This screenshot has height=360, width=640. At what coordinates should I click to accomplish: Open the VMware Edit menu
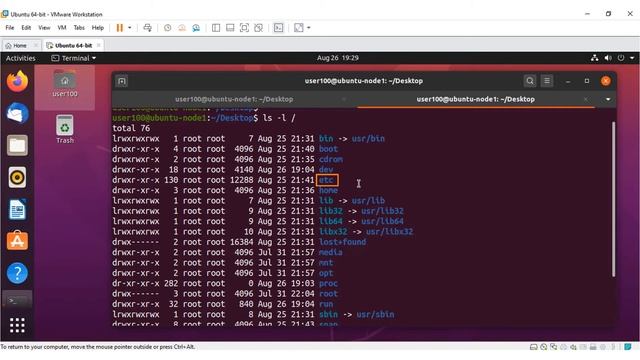click(x=26, y=28)
